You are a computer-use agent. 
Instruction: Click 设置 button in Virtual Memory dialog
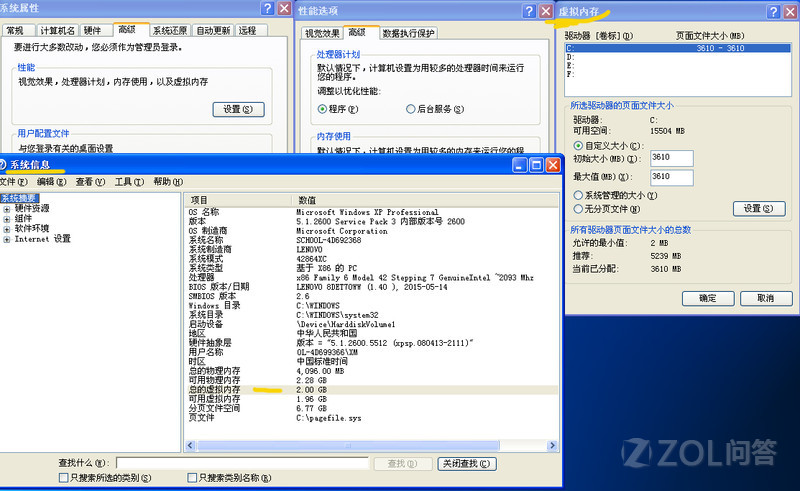tap(759, 208)
